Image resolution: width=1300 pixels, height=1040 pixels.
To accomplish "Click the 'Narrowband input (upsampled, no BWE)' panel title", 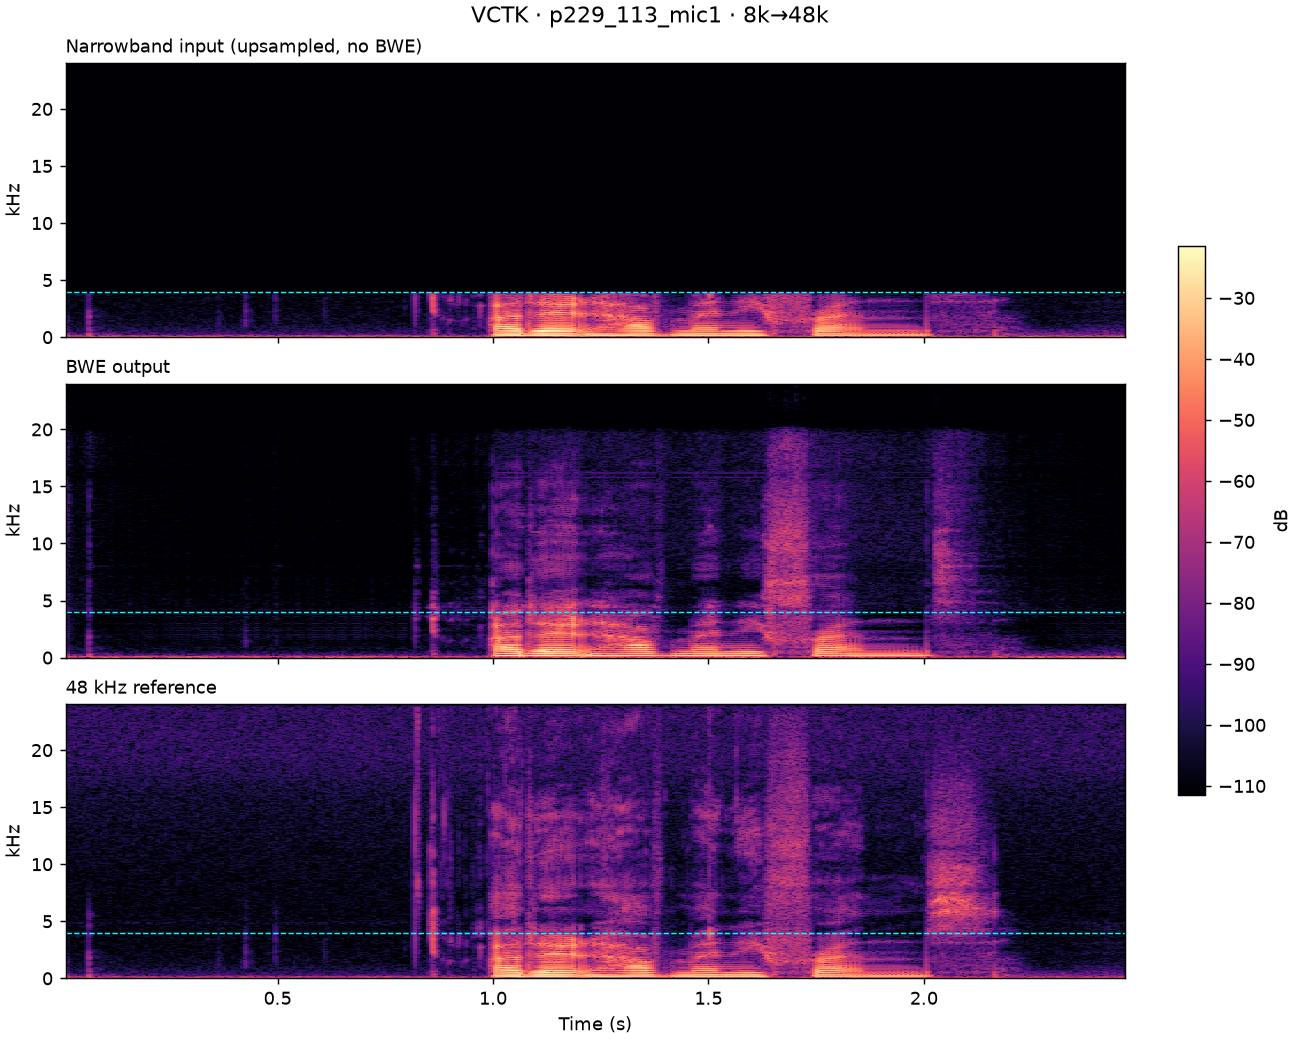I will coord(244,46).
